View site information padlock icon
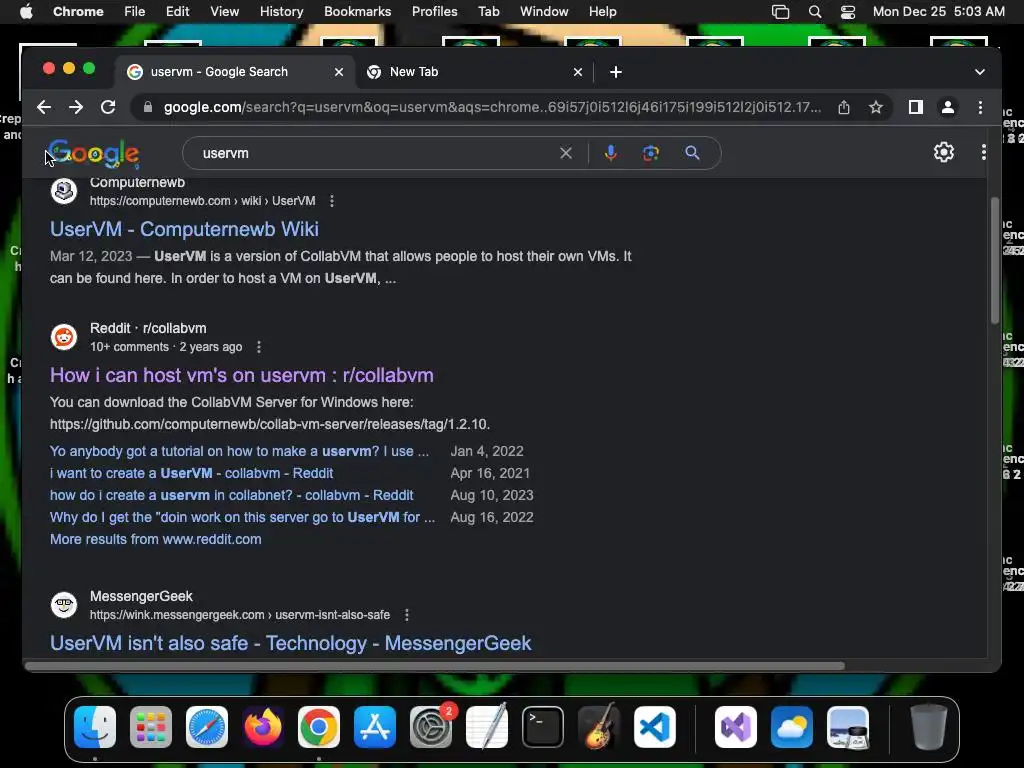This screenshot has height=768, width=1024. point(148,107)
